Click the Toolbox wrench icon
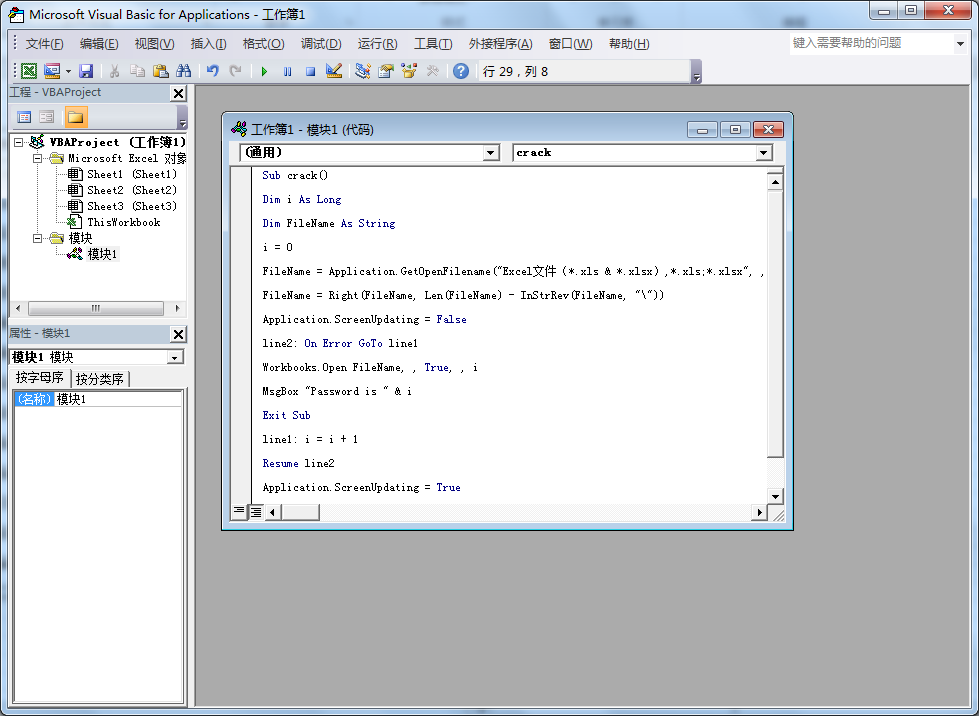 (x=432, y=71)
